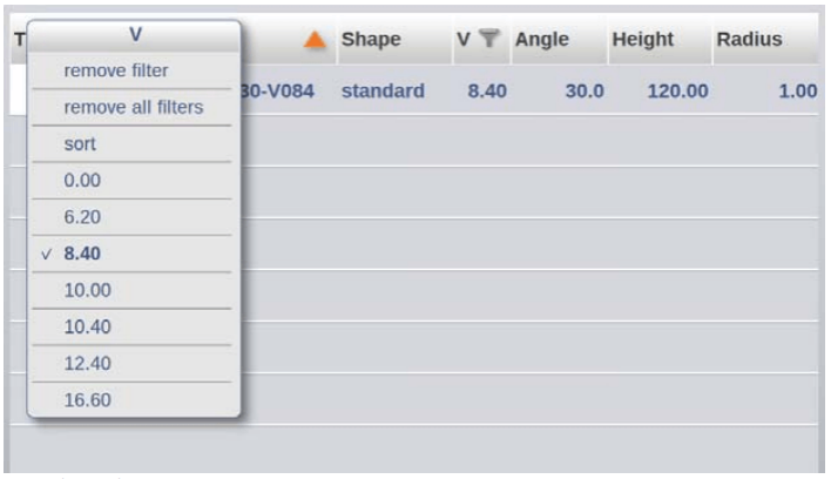
Task: Filter by value 16.60
Action: (x=87, y=400)
